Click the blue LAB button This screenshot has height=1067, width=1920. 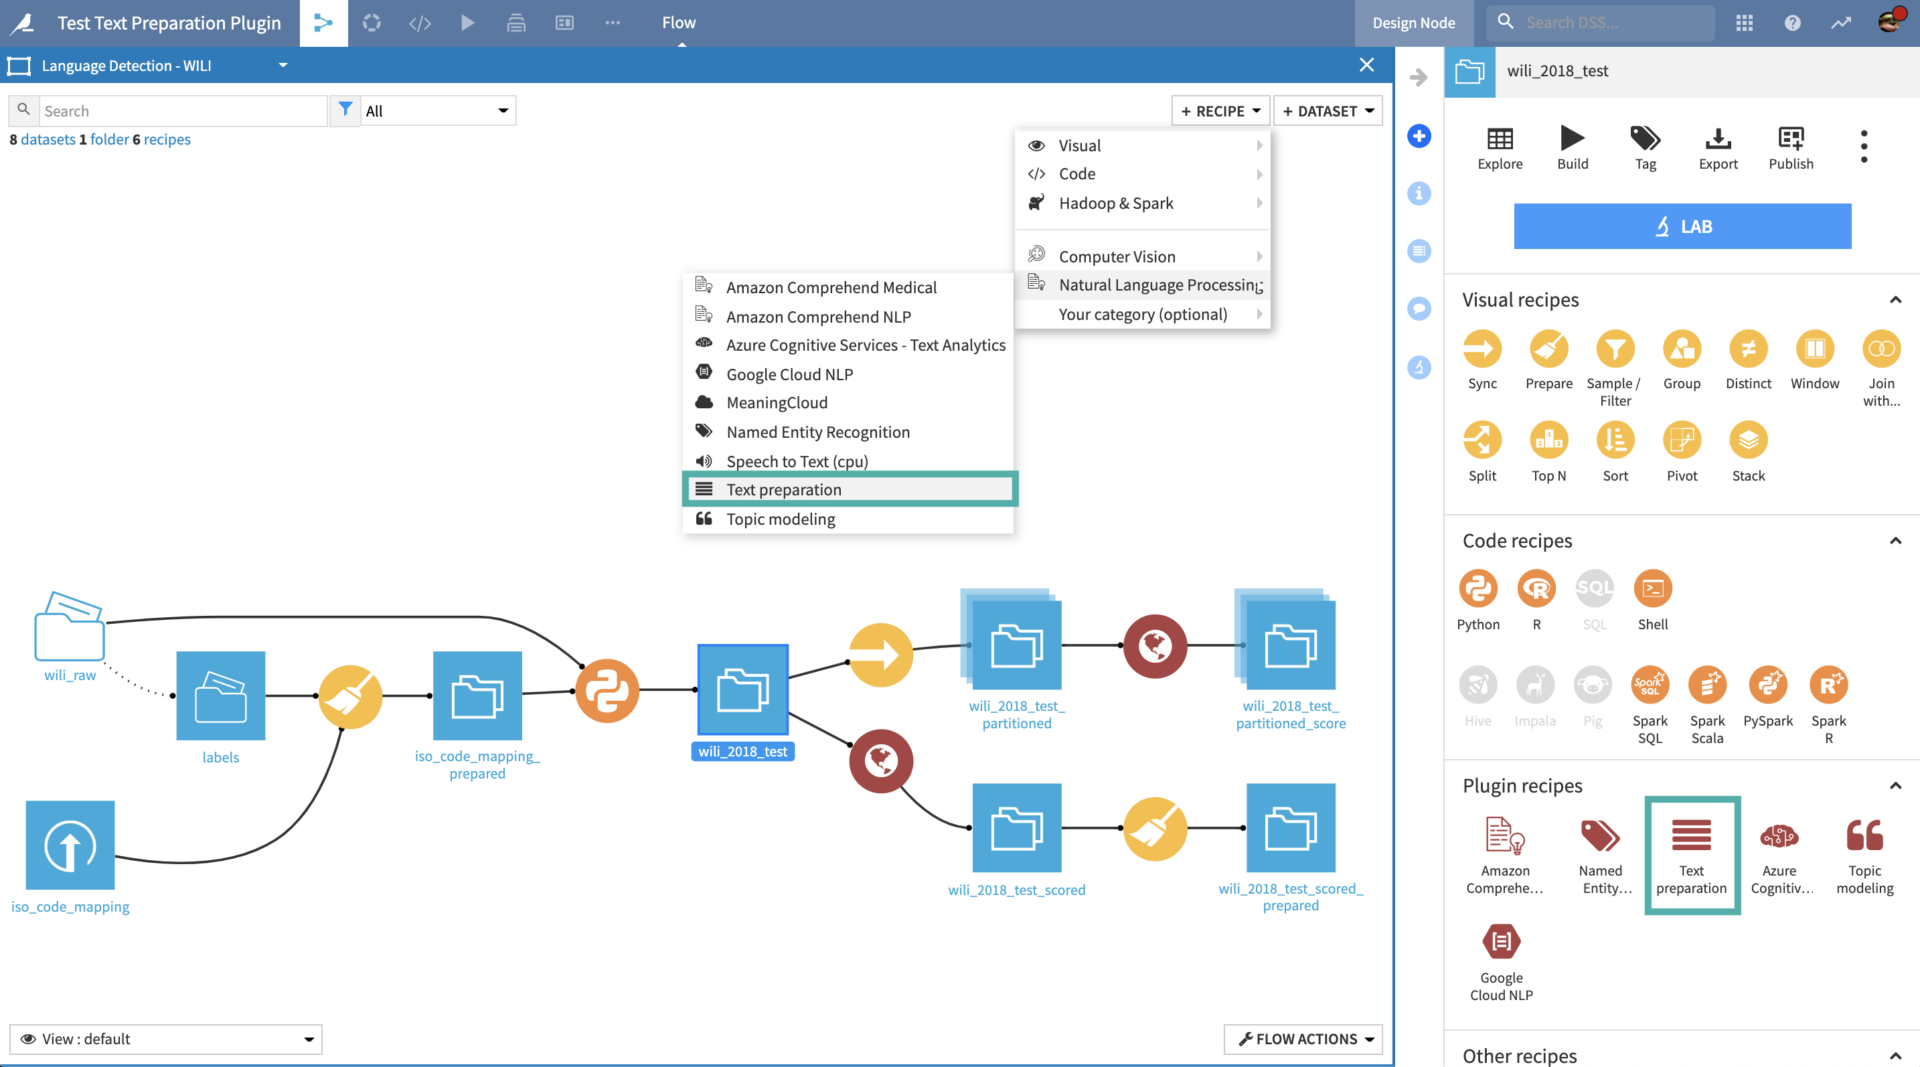1681,227
